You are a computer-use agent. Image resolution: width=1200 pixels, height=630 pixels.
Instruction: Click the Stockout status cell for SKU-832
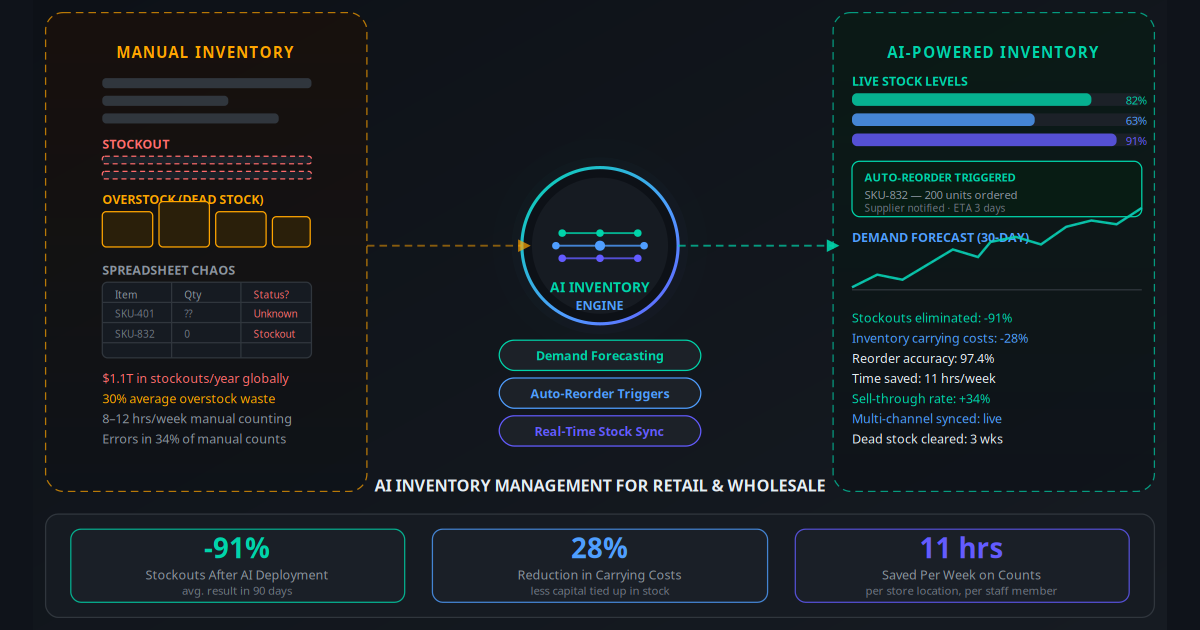click(275, 334)
